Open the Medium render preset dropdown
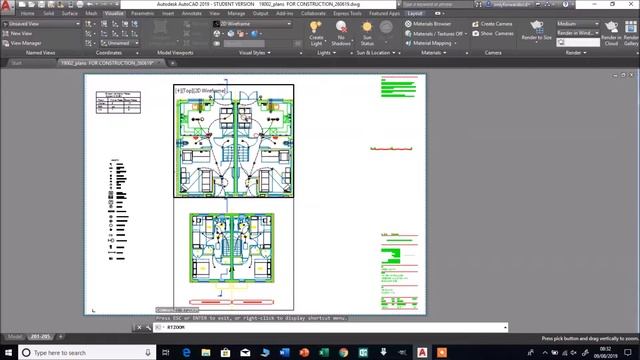640x360 pixels. (x=577, y=24)
